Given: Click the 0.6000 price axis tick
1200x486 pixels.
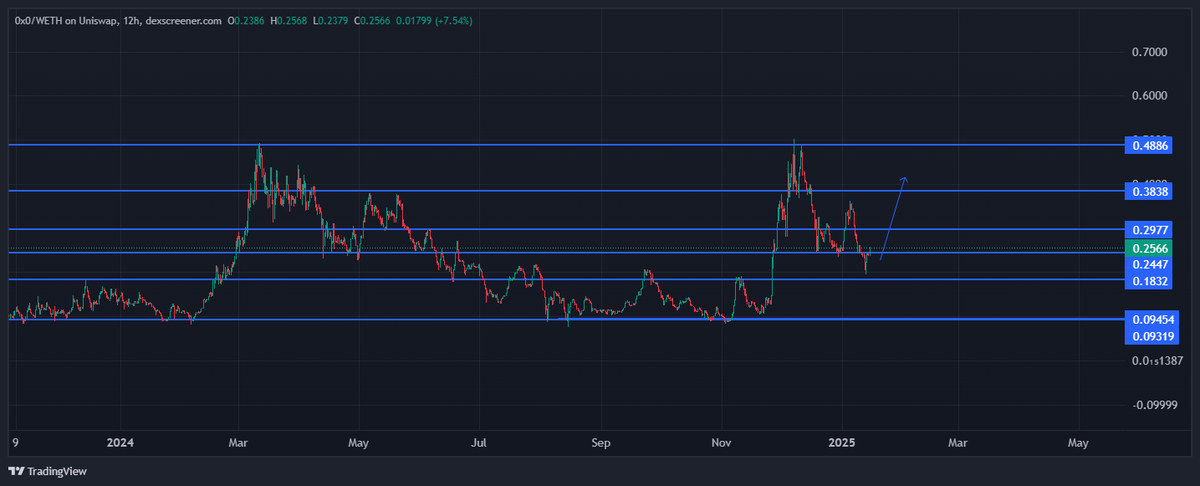Looking at the screenshot, I should click(x=1149, y=96).
